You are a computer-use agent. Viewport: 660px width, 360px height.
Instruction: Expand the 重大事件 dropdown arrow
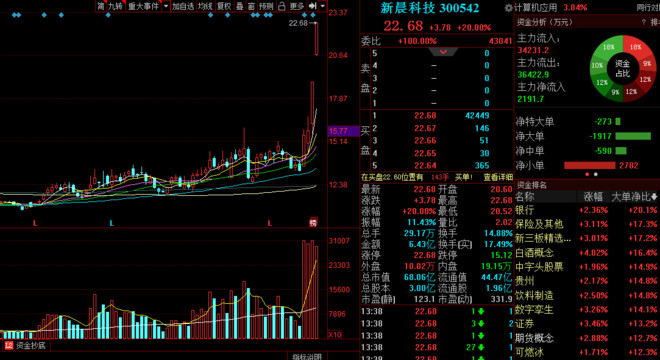pos(166,6)
